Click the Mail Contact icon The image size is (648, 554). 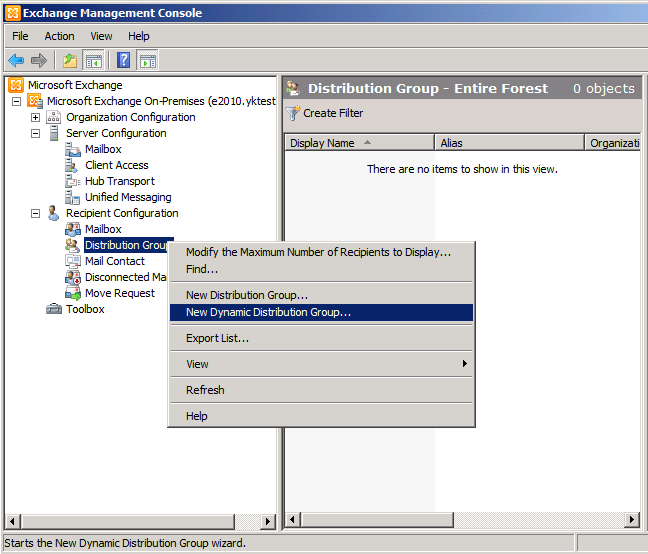coord(73,261)
